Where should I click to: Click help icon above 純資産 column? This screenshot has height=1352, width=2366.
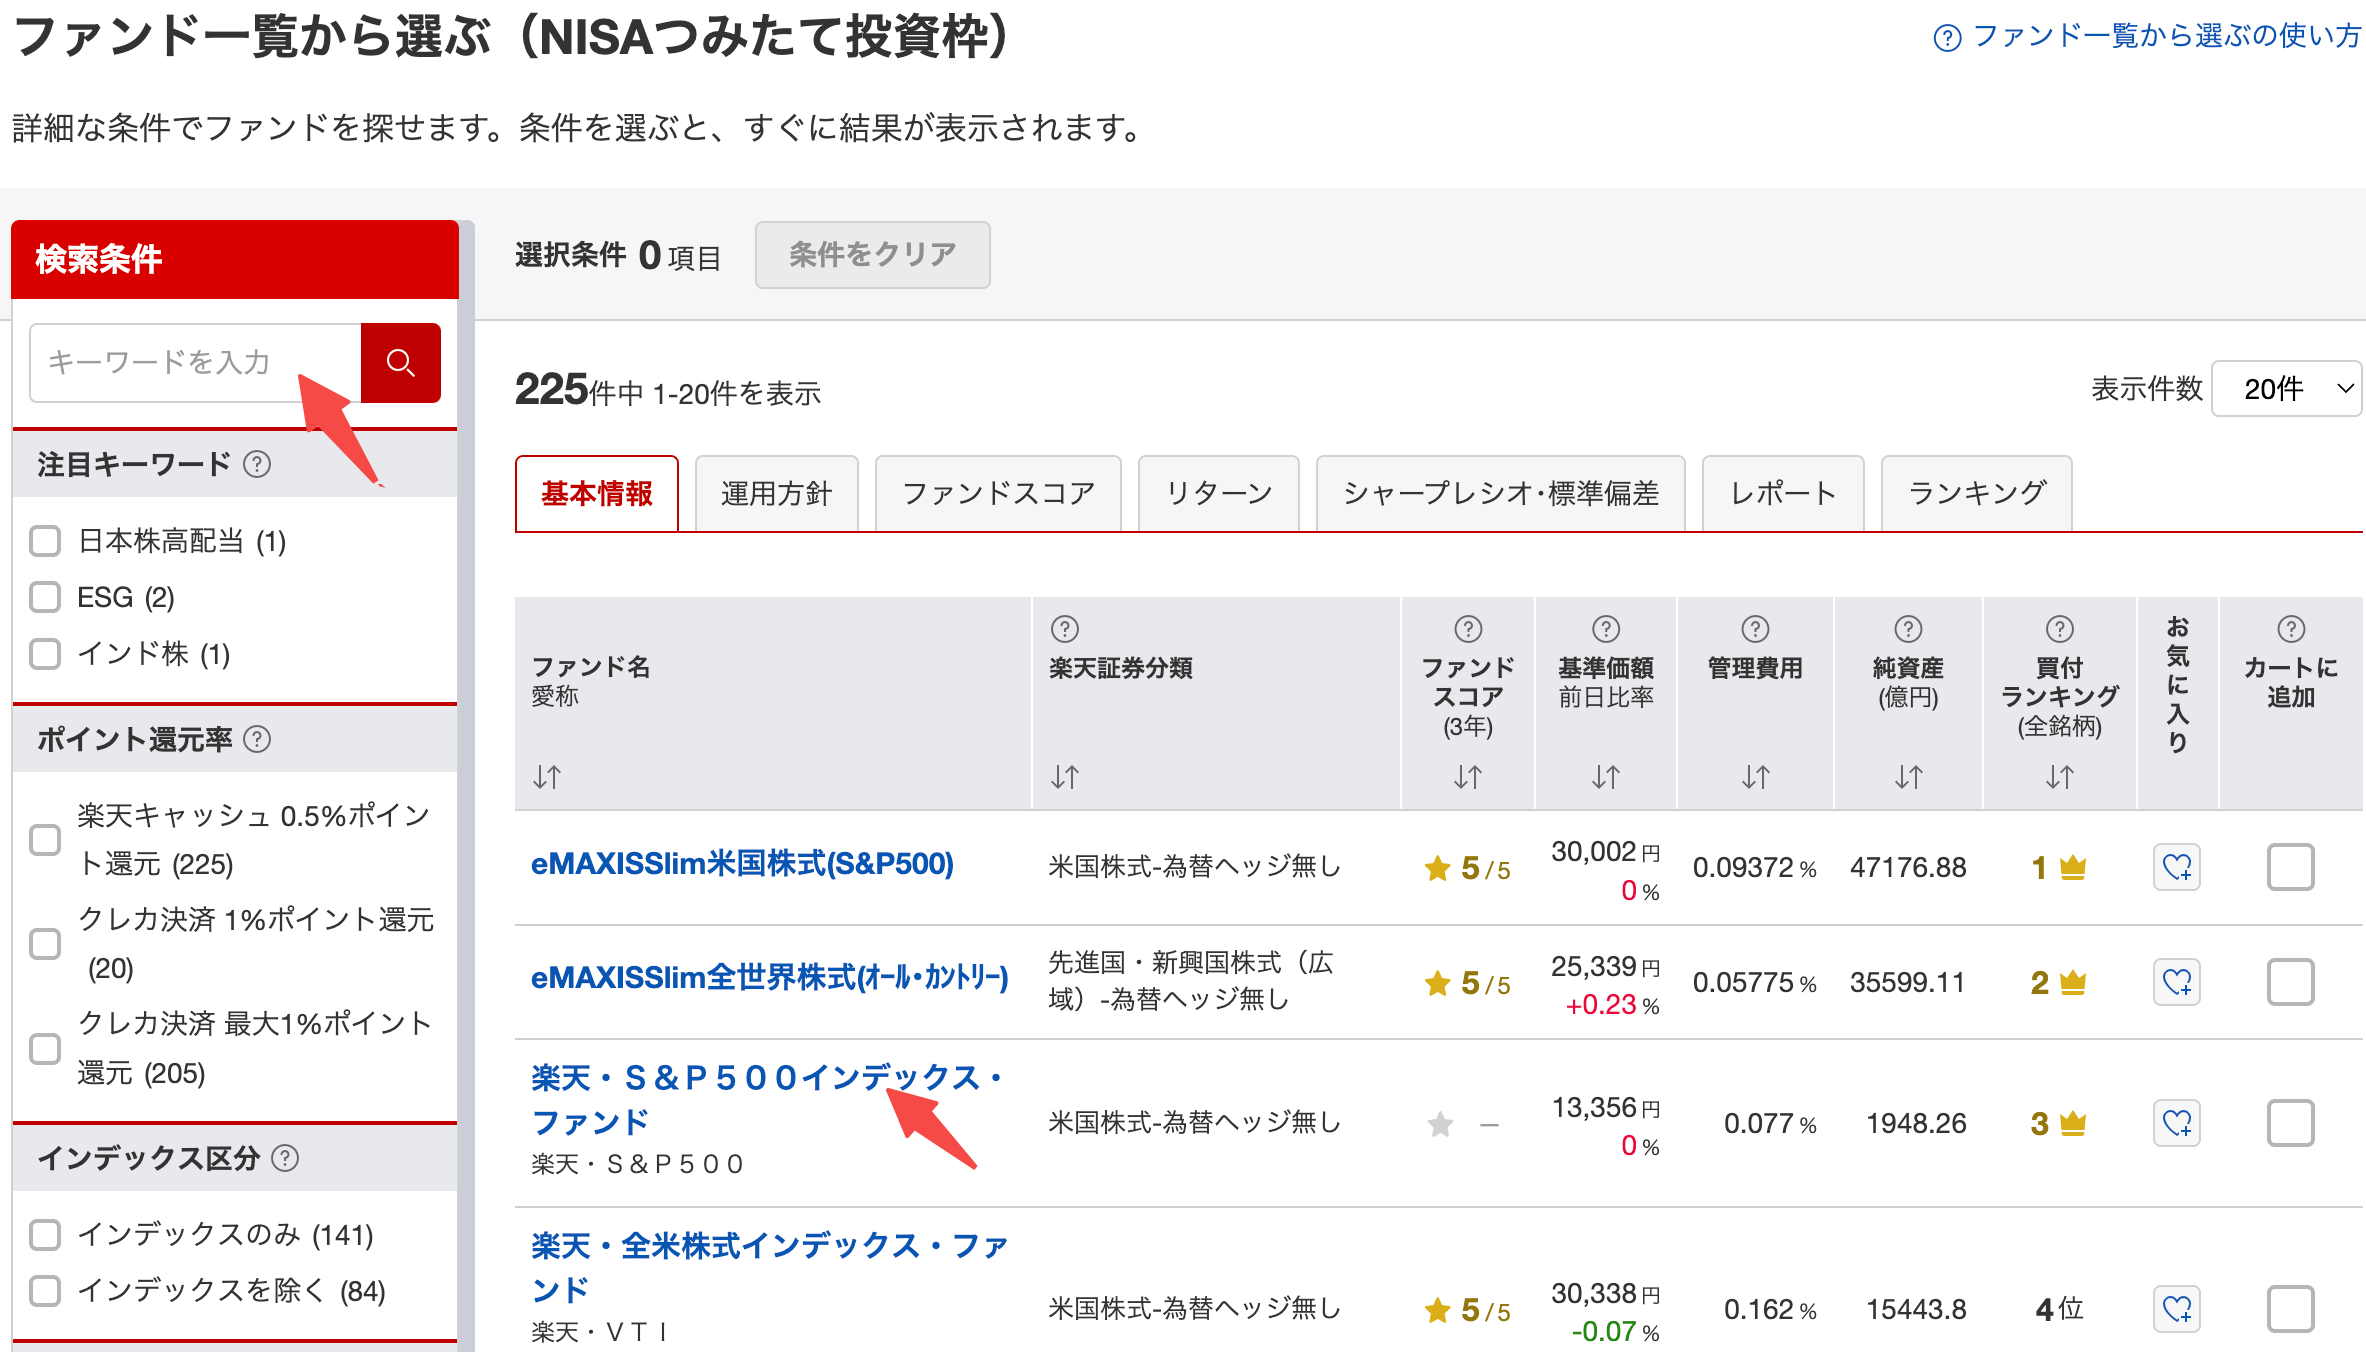1908,629
